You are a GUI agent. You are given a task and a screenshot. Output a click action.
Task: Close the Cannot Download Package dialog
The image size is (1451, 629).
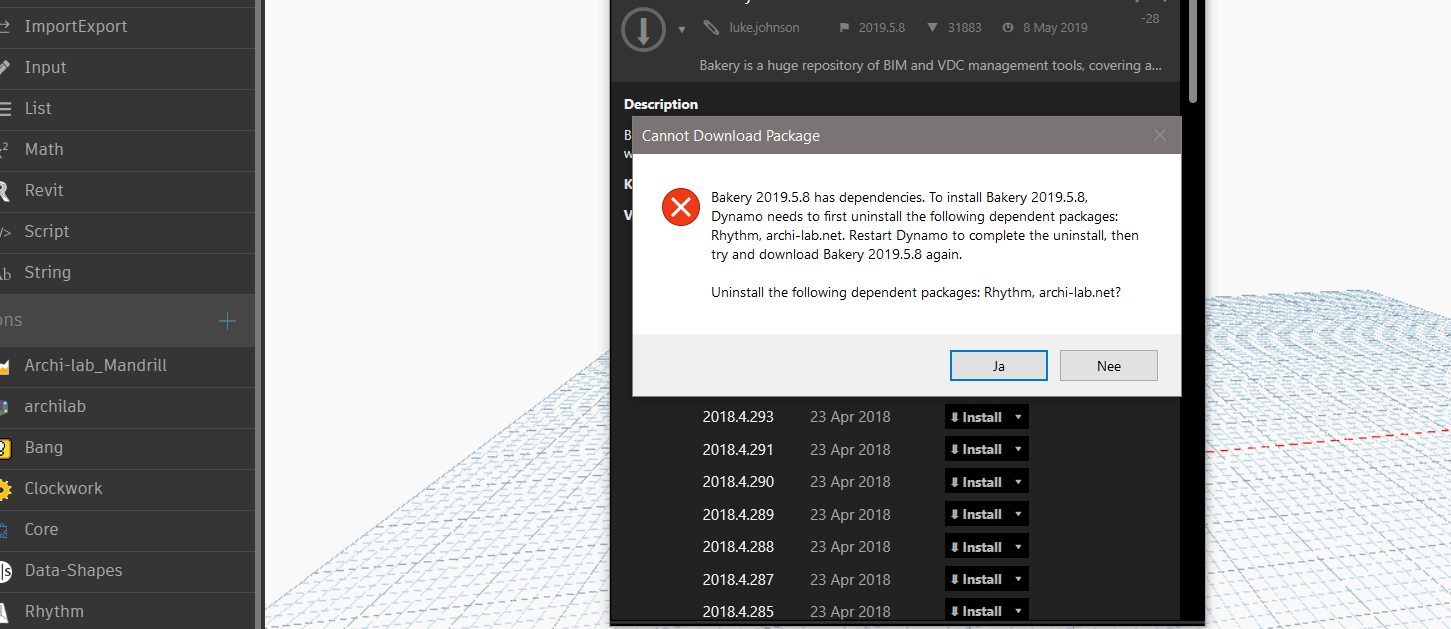click(x=1160, y=135)
